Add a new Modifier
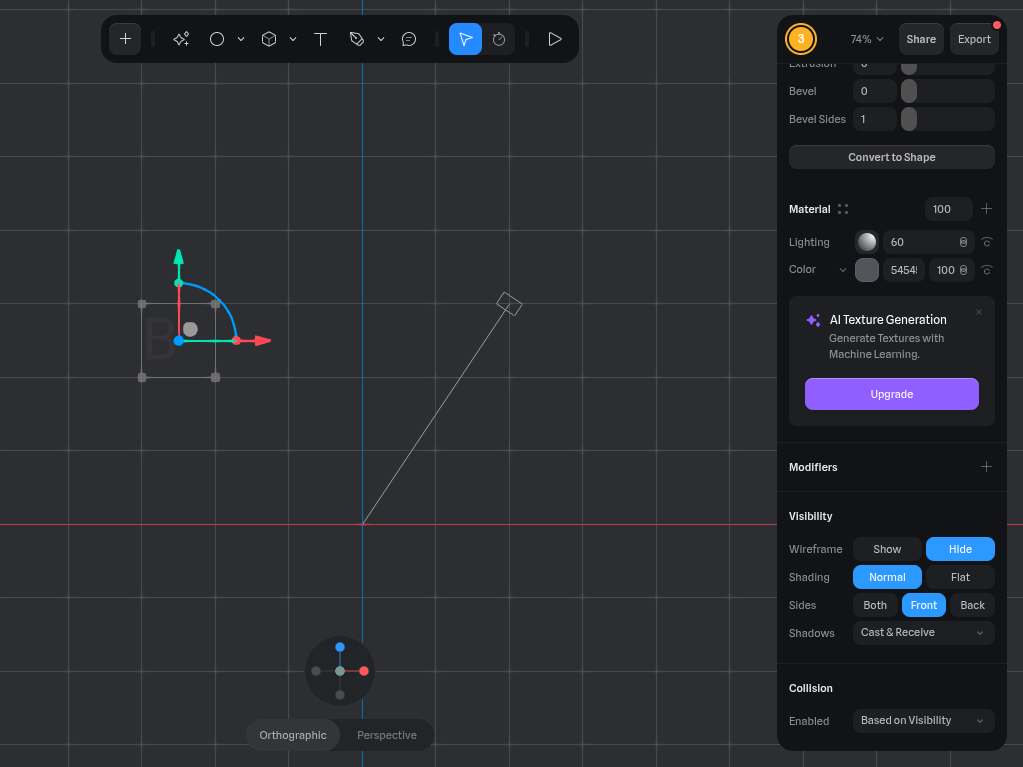Screen dimensions: 1023x767 986,466
